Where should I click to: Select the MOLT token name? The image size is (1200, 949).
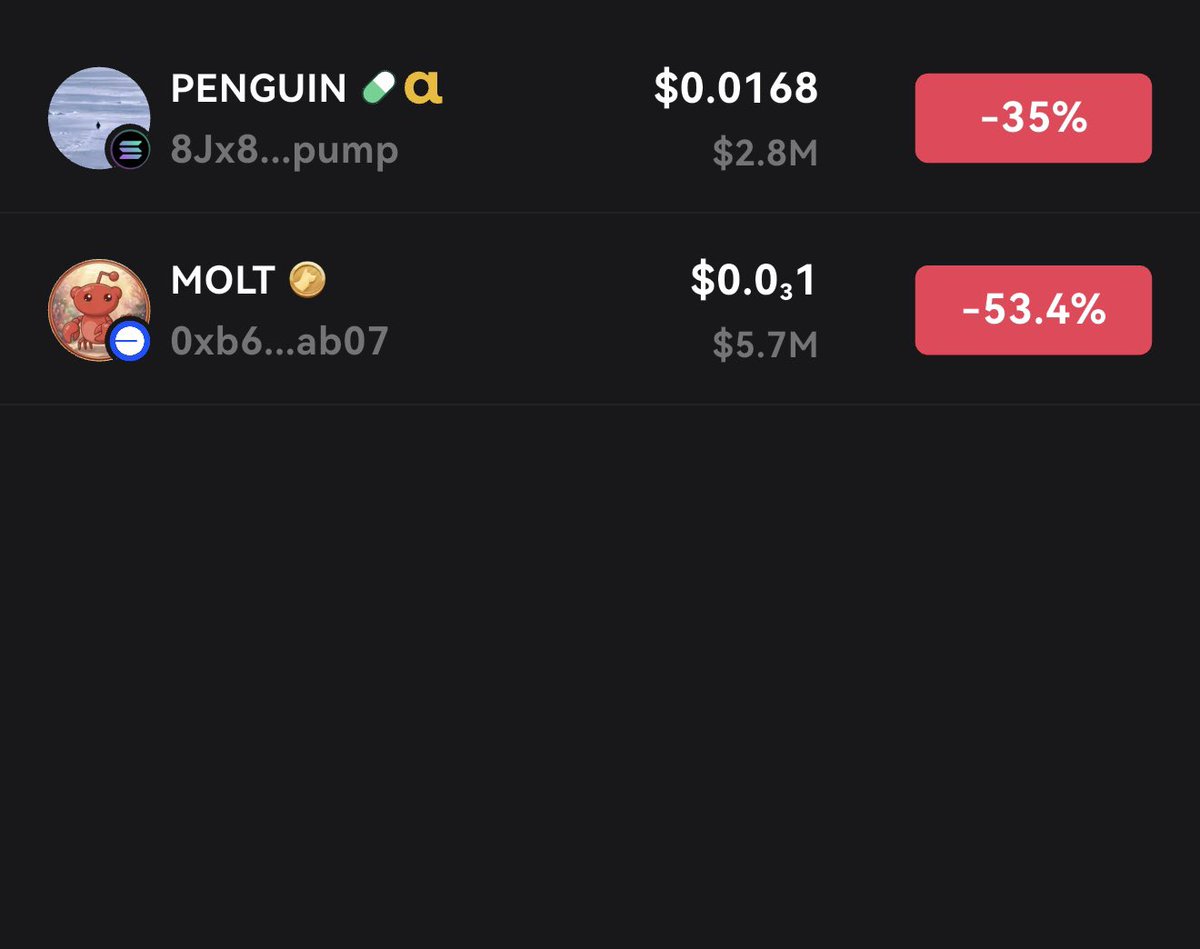pos(222,281)
